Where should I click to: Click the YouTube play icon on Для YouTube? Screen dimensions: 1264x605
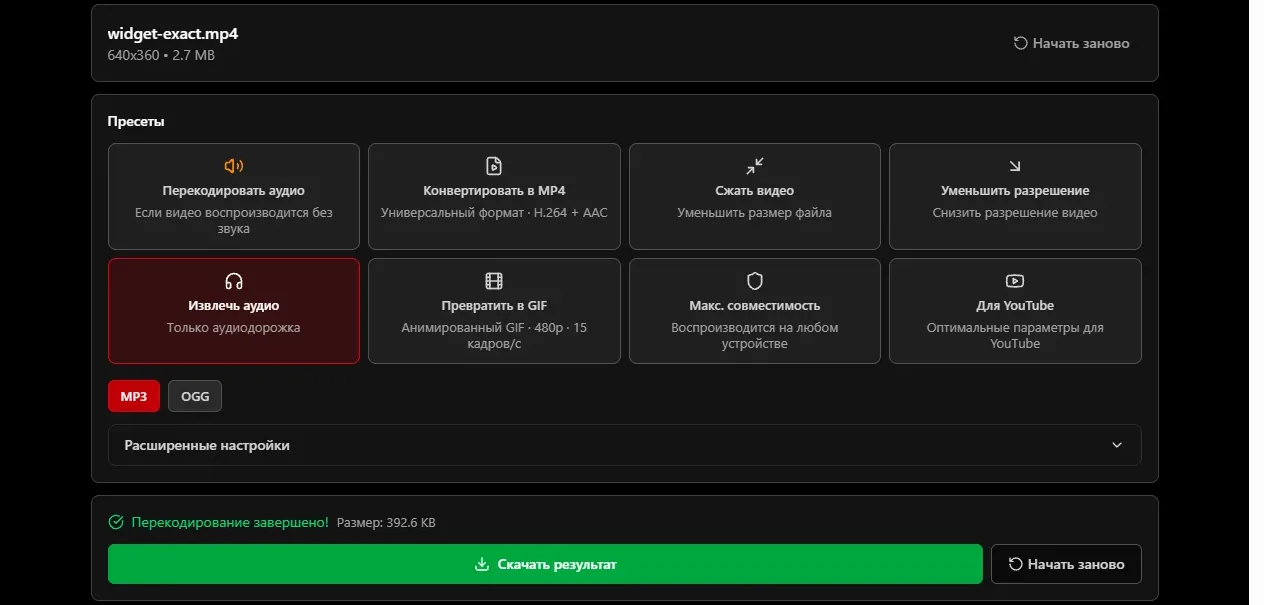pyautogui.click(x=1015, y=281)
